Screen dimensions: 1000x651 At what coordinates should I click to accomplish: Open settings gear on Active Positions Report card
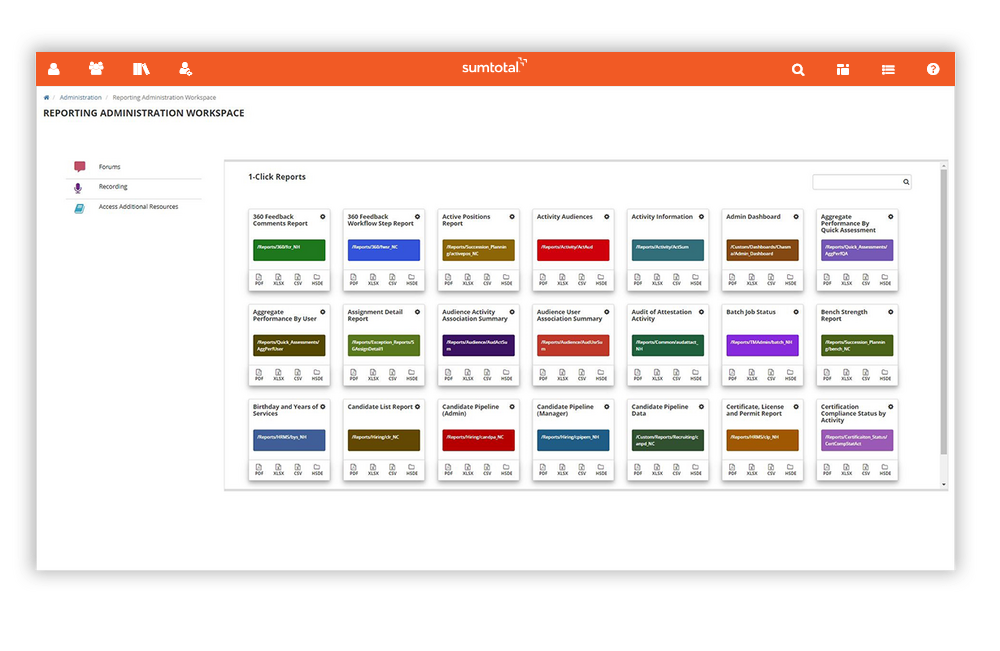512,217
